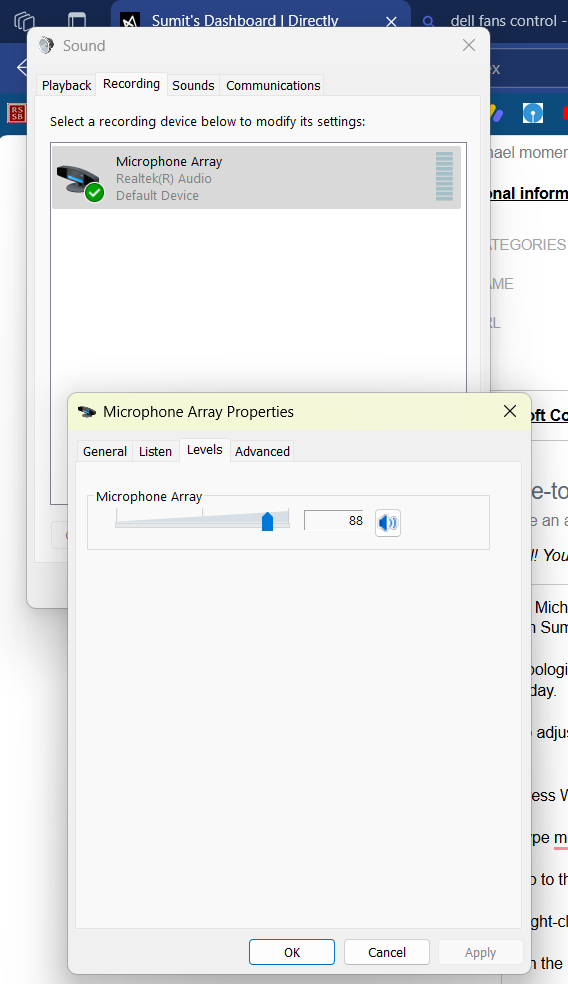Select the Recording tab in Sound window
Image resolution: width=568 pixels, height=984 pixels.
pos(131,84)
